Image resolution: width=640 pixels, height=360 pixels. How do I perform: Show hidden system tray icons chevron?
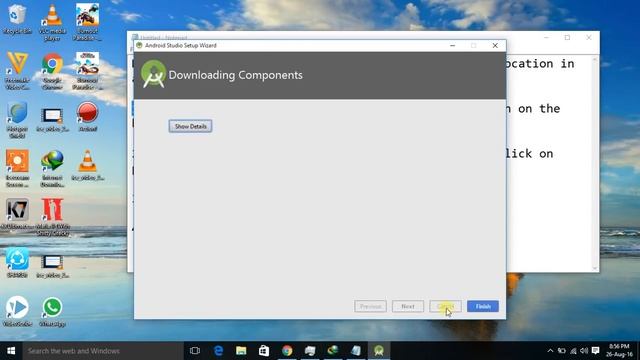(550, 351)
